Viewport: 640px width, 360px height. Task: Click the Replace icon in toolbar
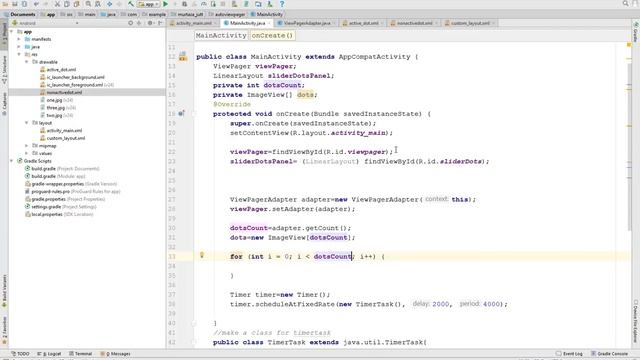(x=98, y=4)
